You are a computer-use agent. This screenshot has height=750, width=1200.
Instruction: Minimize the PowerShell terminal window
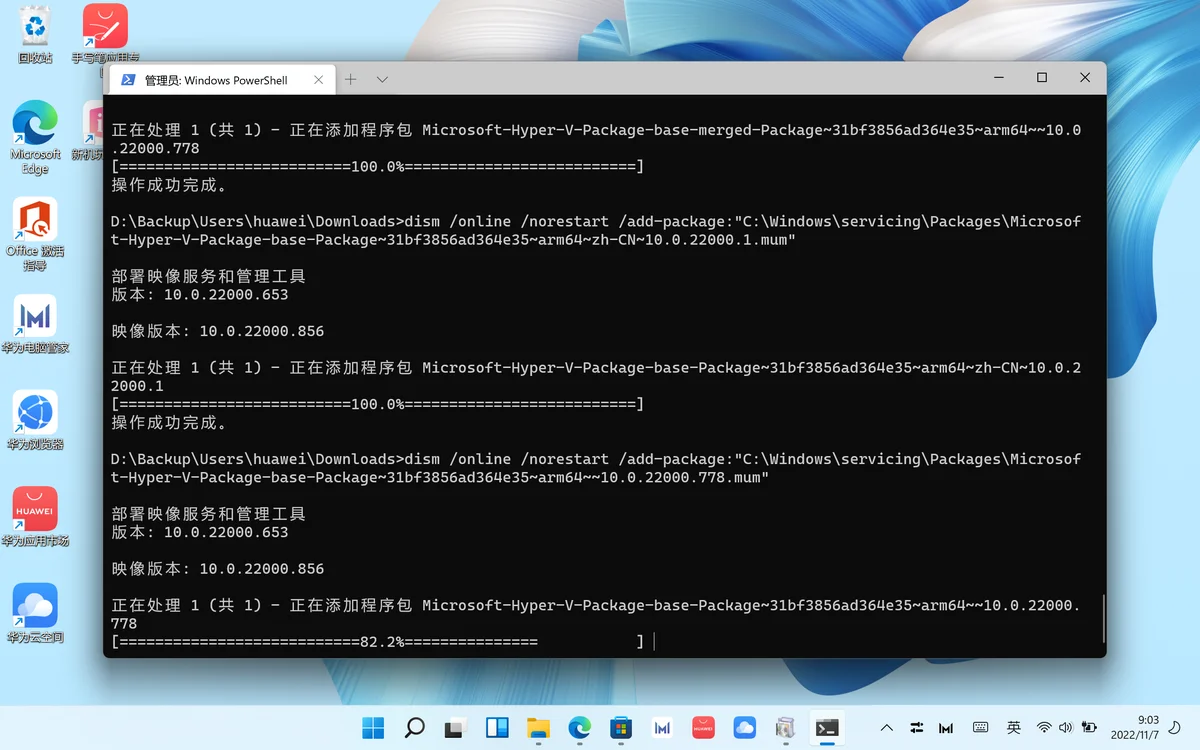tap(998, 78)
